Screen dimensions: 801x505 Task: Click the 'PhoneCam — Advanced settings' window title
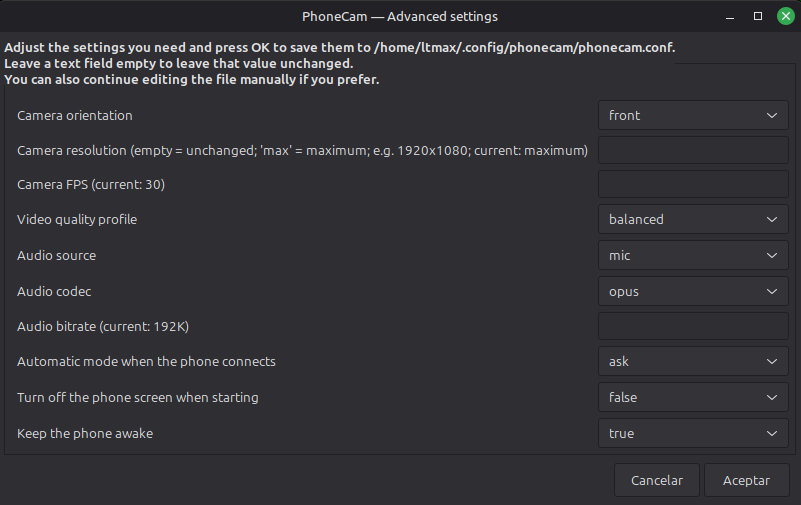[400, 17]
